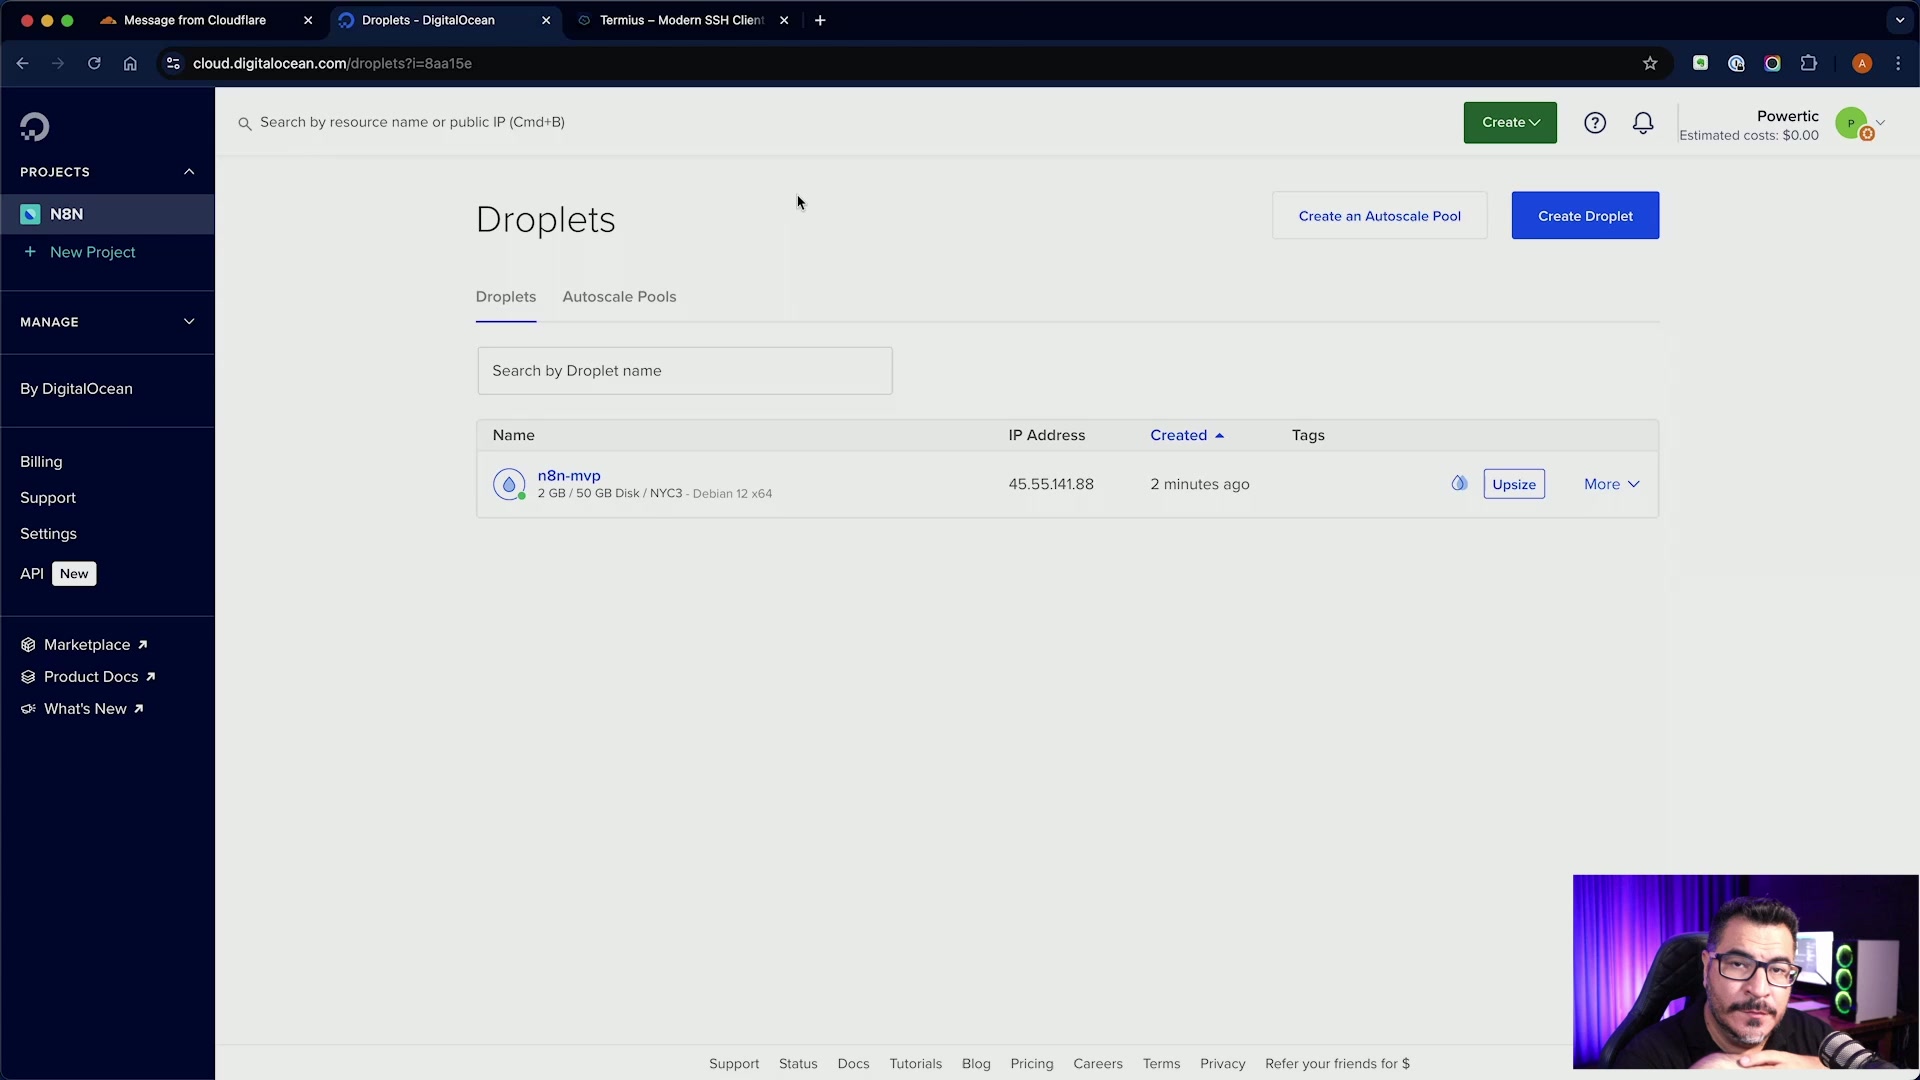Screen dimensions: 1920x1080
Task: Click the N8N project icon in sidebar
Action: (30, 214)
